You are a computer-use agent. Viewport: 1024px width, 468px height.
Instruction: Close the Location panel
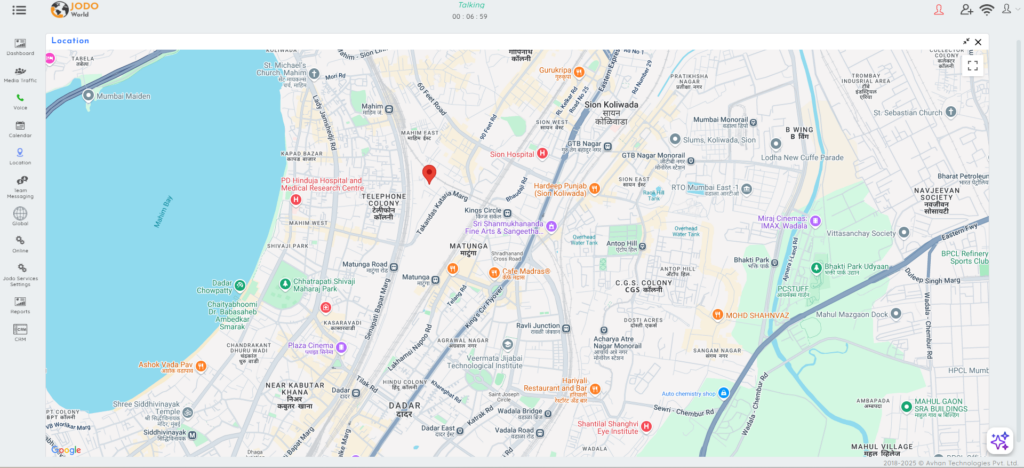click(978, 42)
